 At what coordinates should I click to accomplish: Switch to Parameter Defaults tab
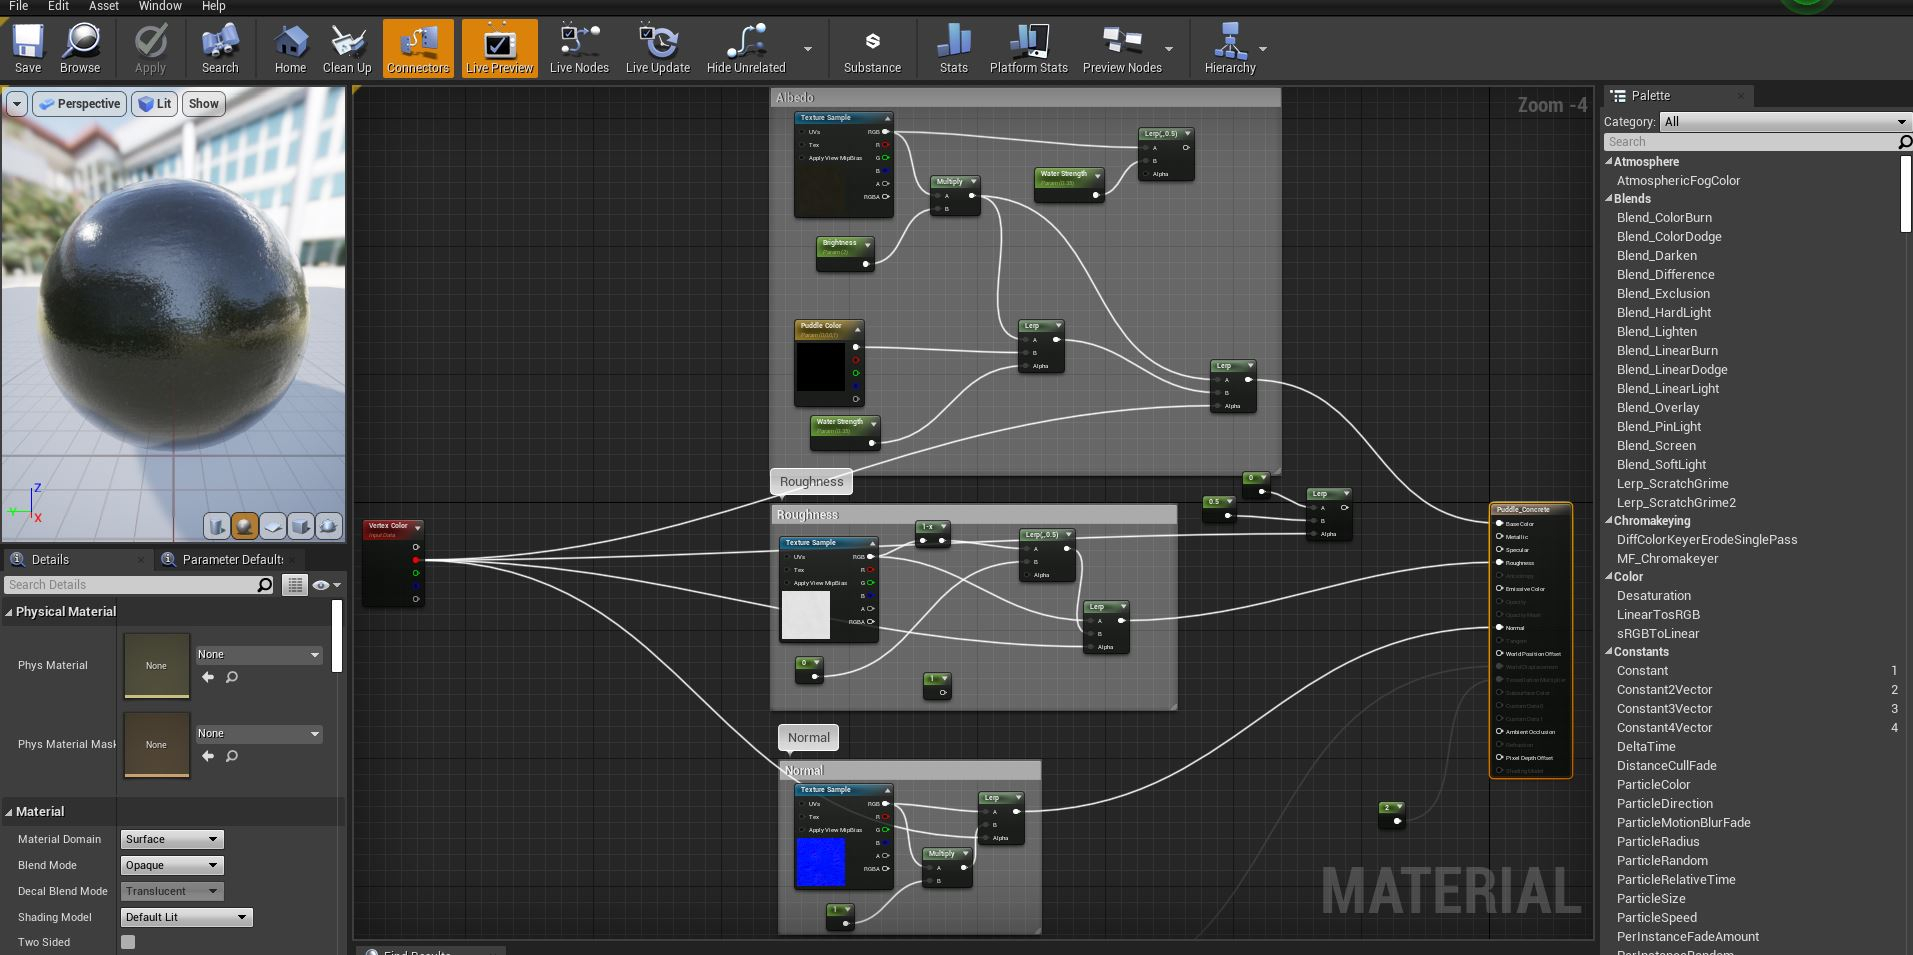point(233,560)
